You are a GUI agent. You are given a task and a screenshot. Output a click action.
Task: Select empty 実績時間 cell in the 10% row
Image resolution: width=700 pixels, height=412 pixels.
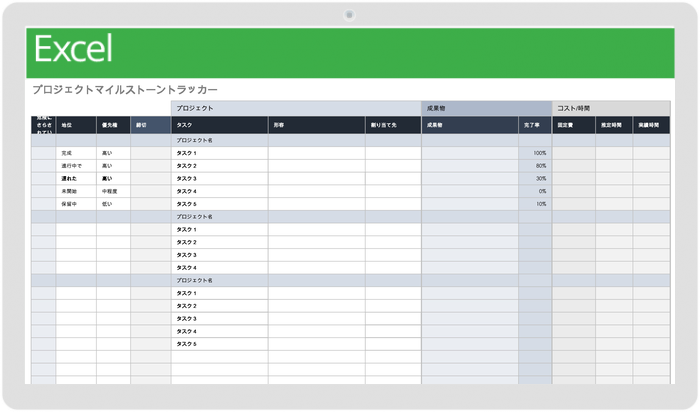click(651, 204)
